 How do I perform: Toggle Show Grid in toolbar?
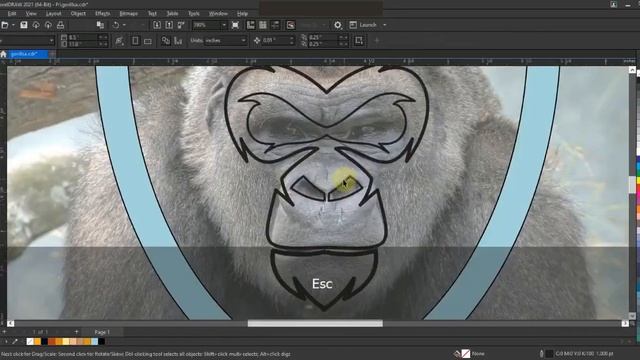tap(263, 25)
